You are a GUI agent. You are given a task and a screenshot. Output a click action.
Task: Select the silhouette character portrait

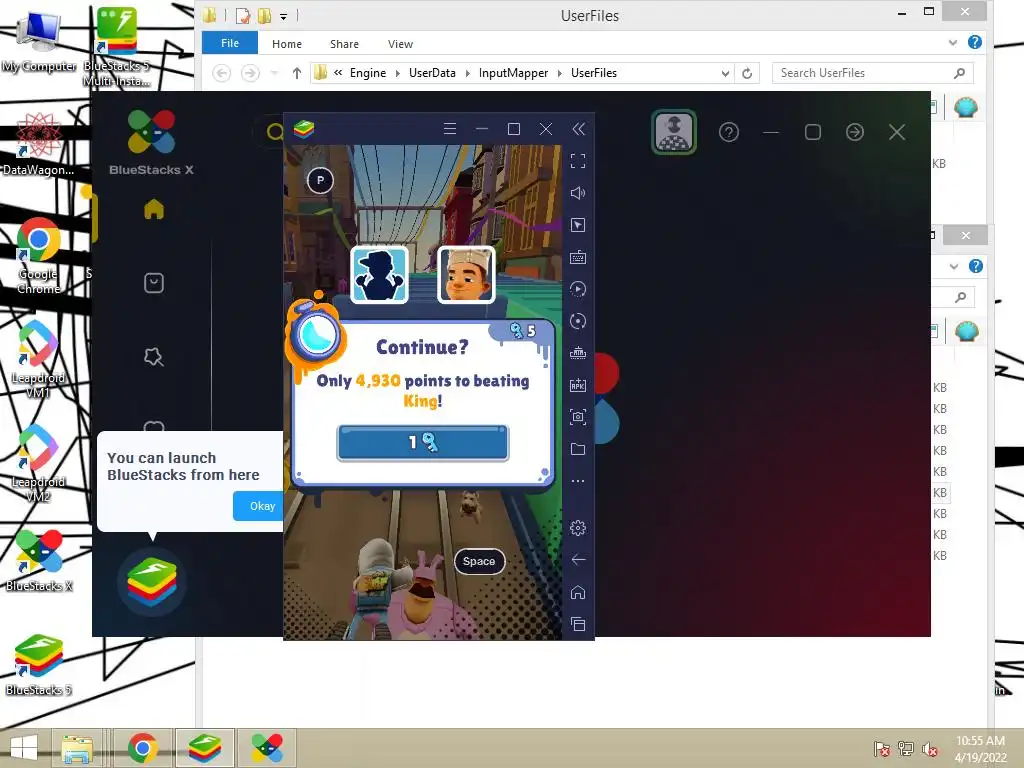[x=379, y=274]
